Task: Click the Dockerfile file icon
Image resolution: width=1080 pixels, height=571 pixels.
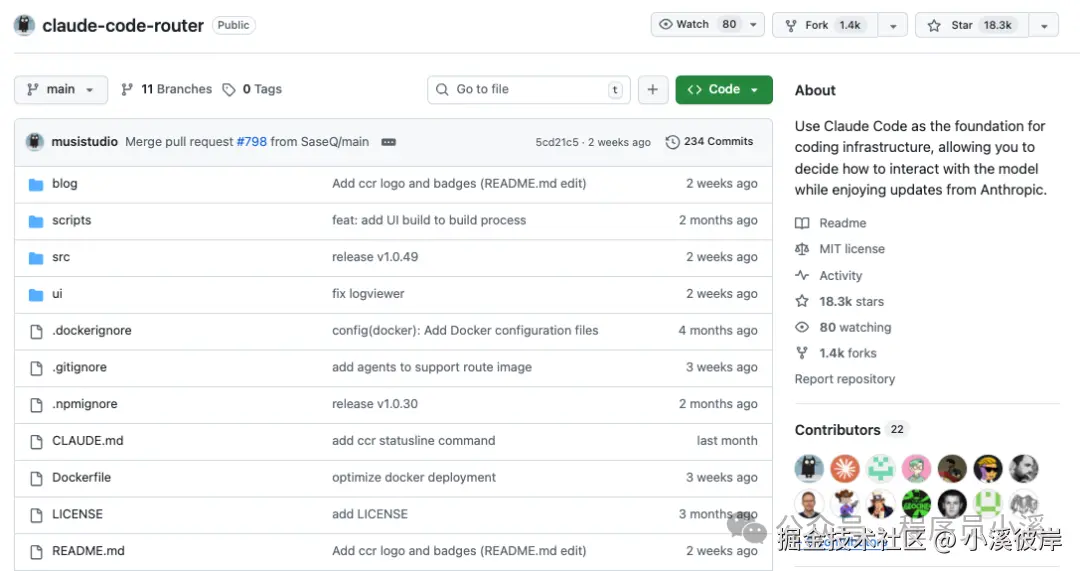Action: click(x=37, y=478)
